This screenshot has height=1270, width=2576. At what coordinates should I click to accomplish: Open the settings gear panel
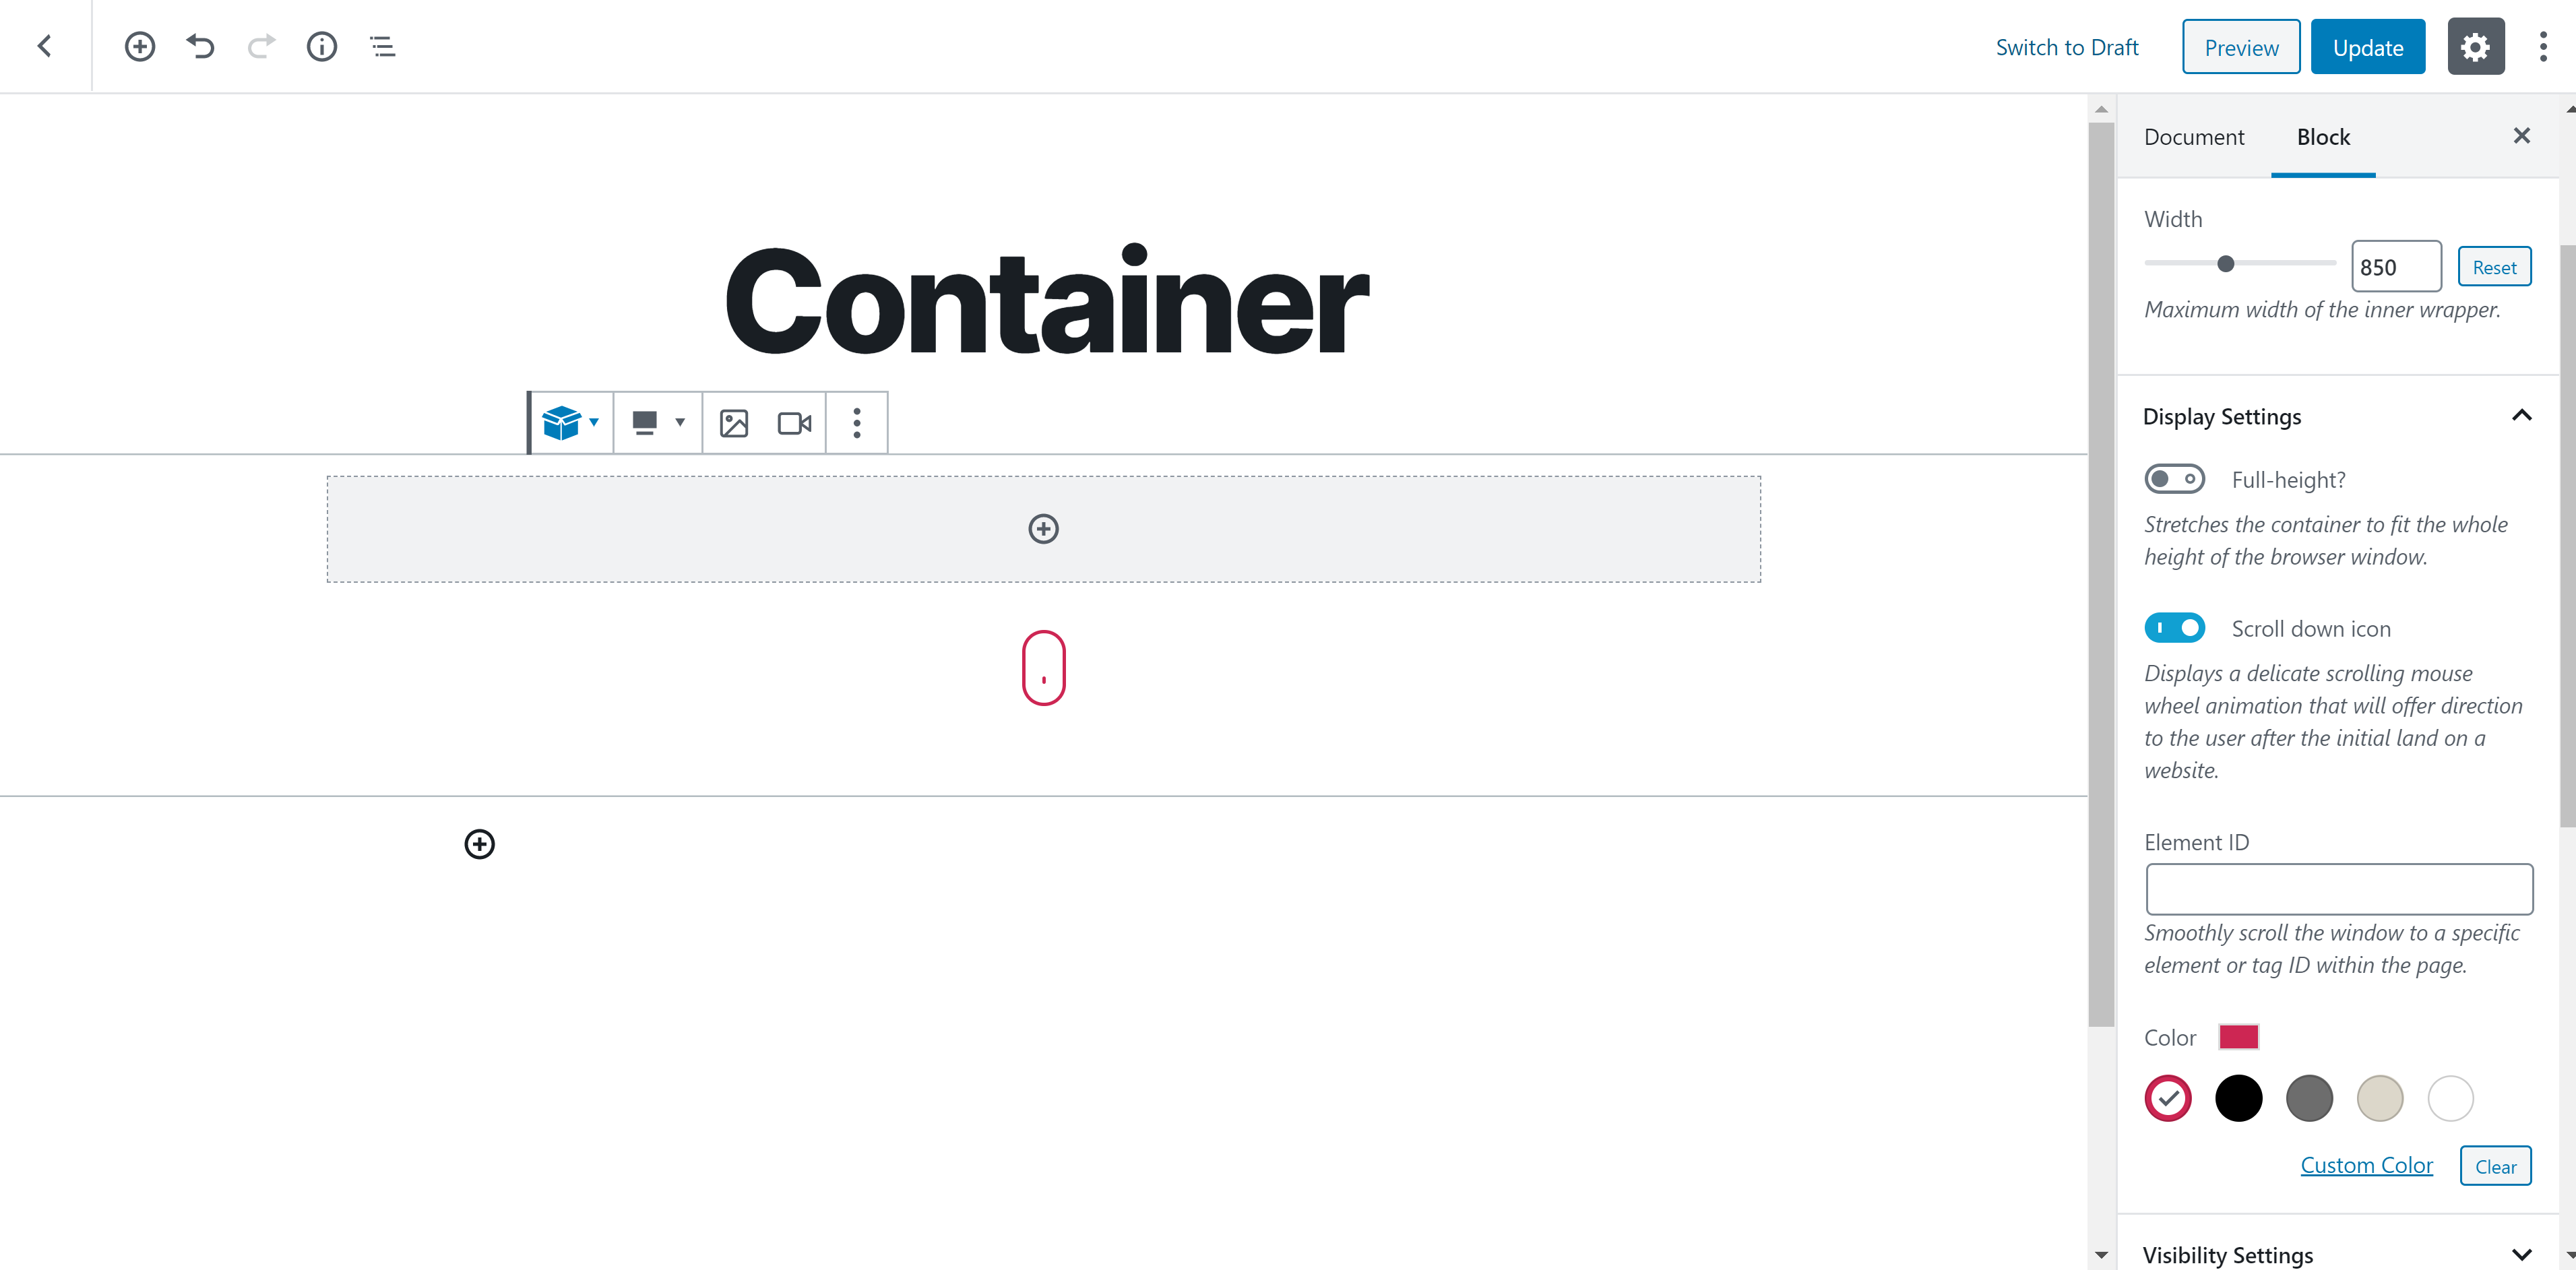pos(2475,46)
